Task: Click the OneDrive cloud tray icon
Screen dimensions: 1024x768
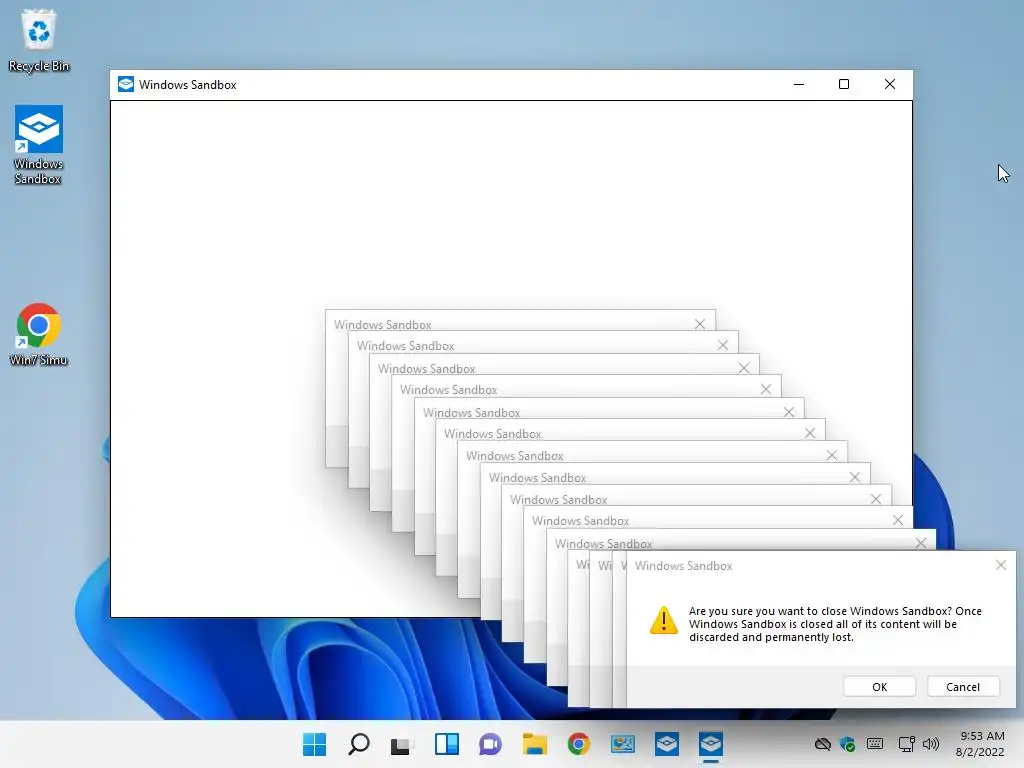Action: [x=823, y=744]
